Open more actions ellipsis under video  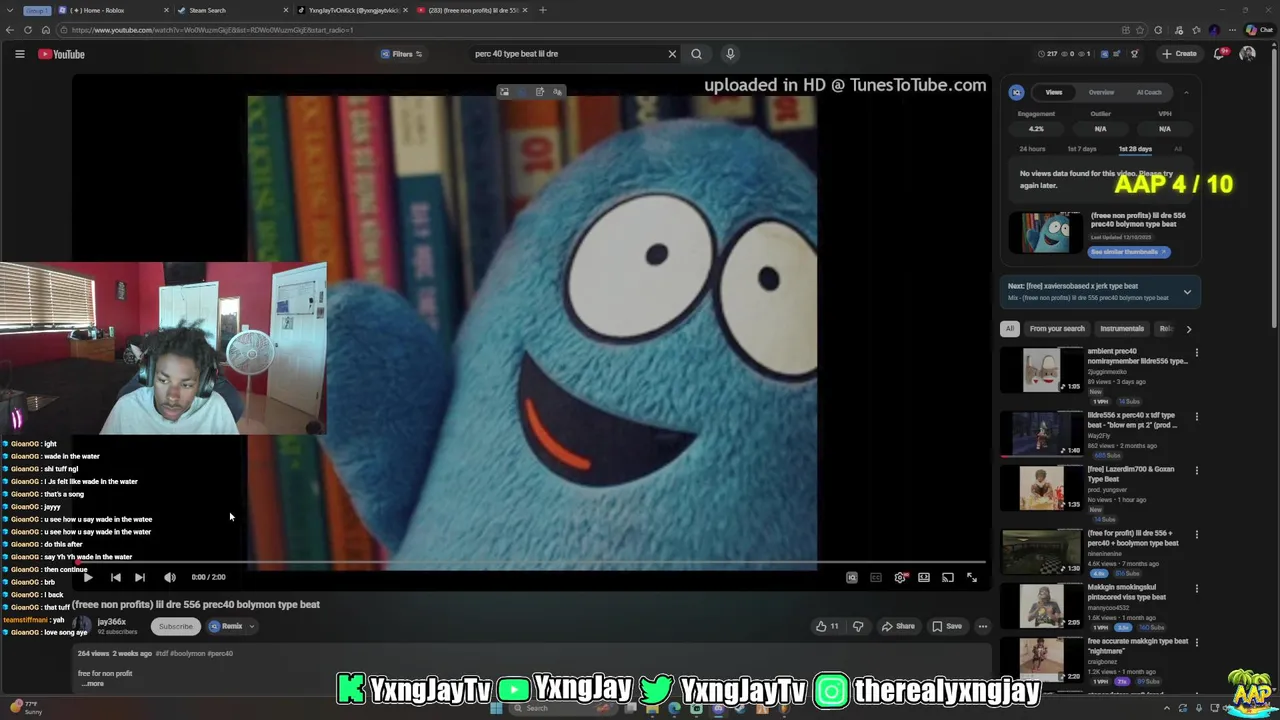[983, 626]
